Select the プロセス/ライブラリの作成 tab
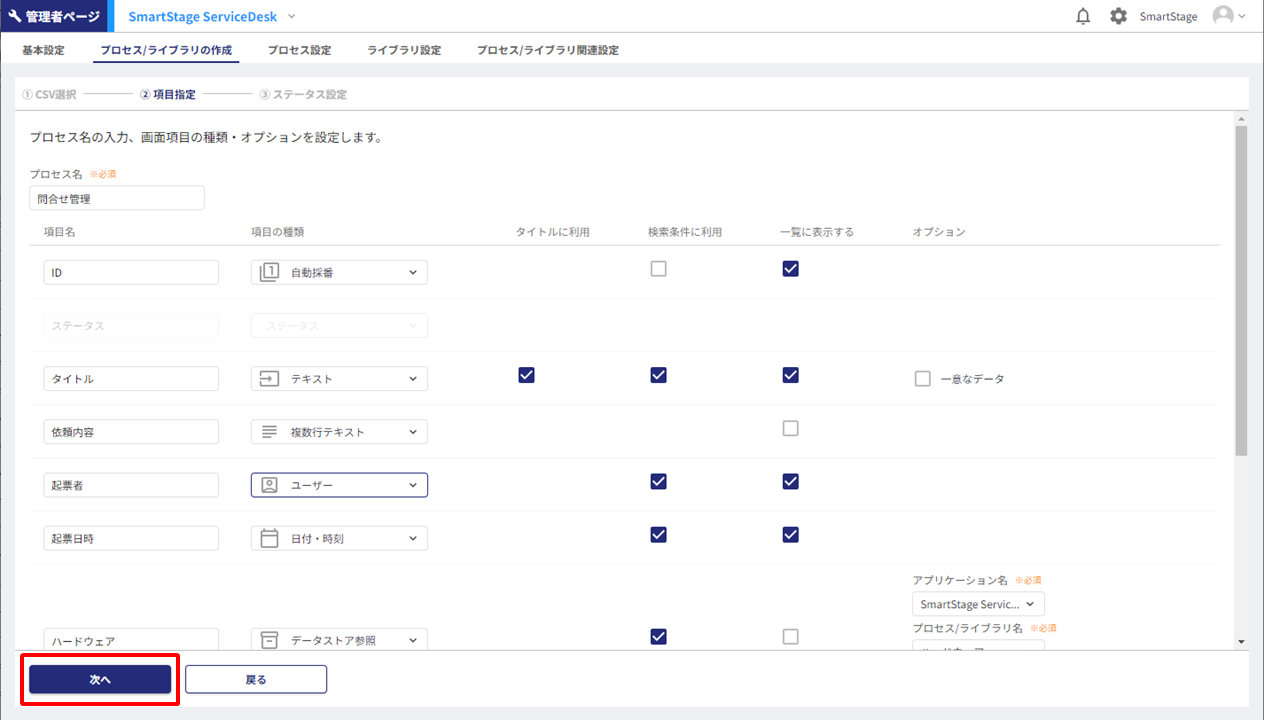 coord(166,50)
